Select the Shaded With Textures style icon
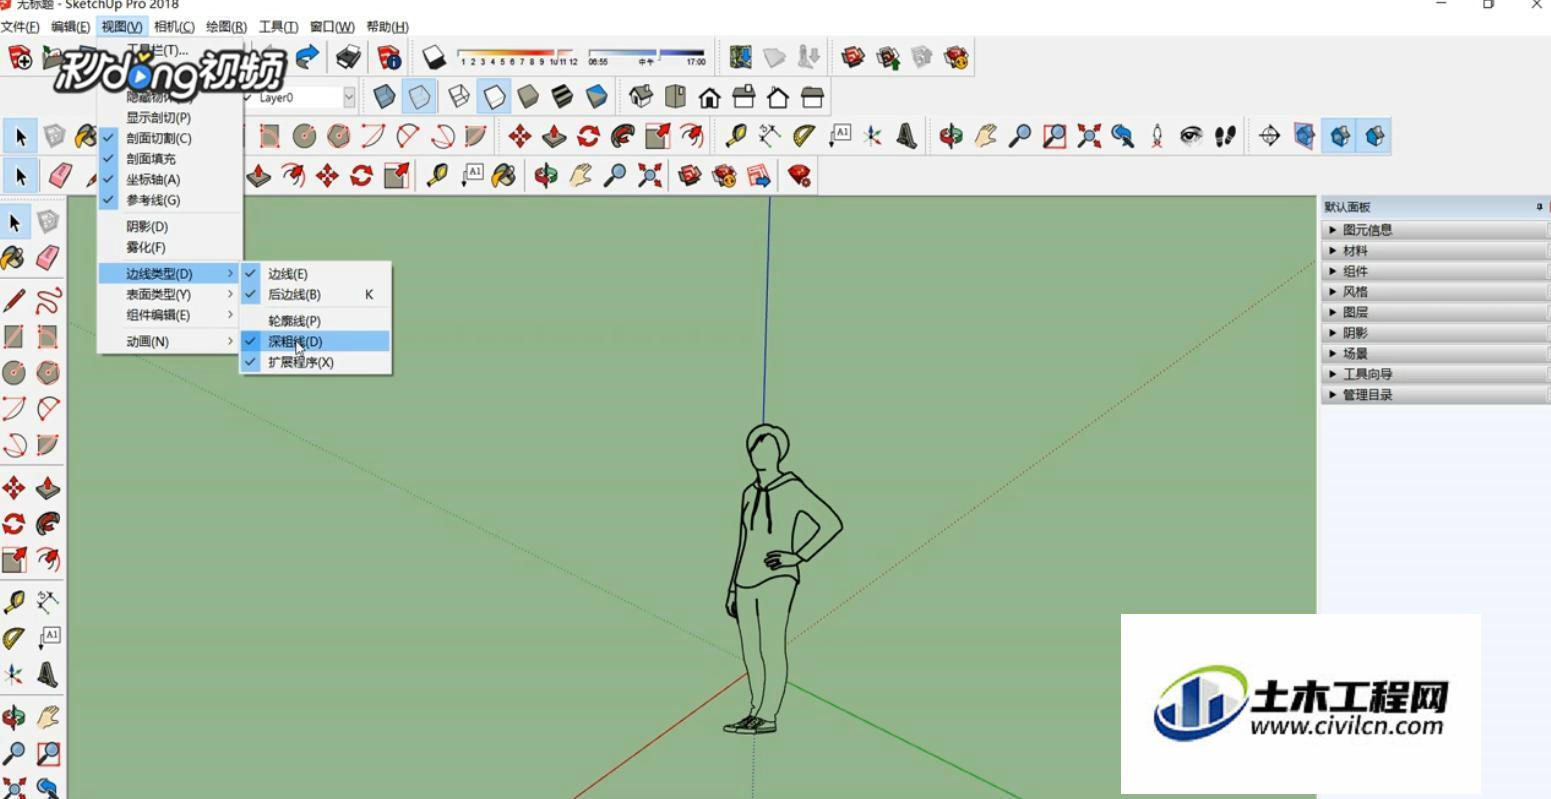The height and width of the screenshot is (799, 1551). [562, 97]
